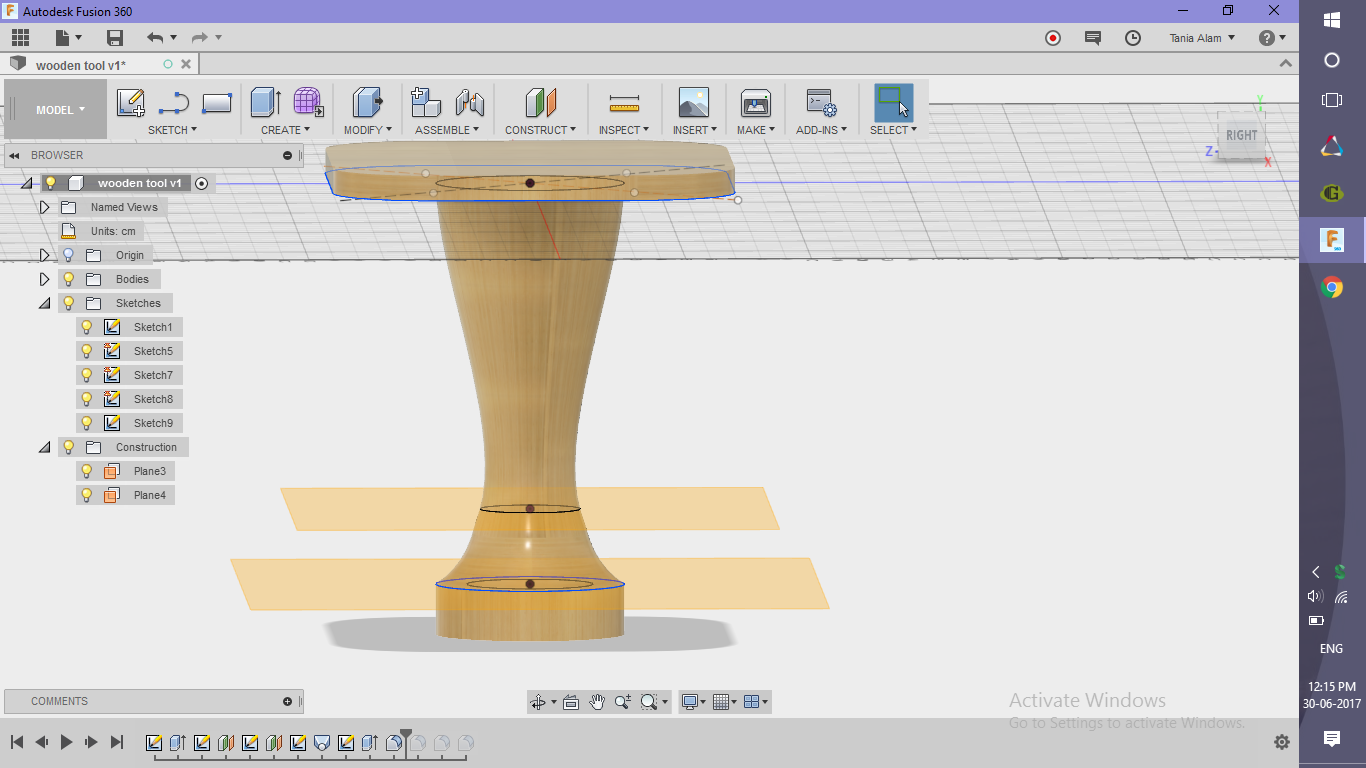Select the Press Pull modify tool

[367, 103]
